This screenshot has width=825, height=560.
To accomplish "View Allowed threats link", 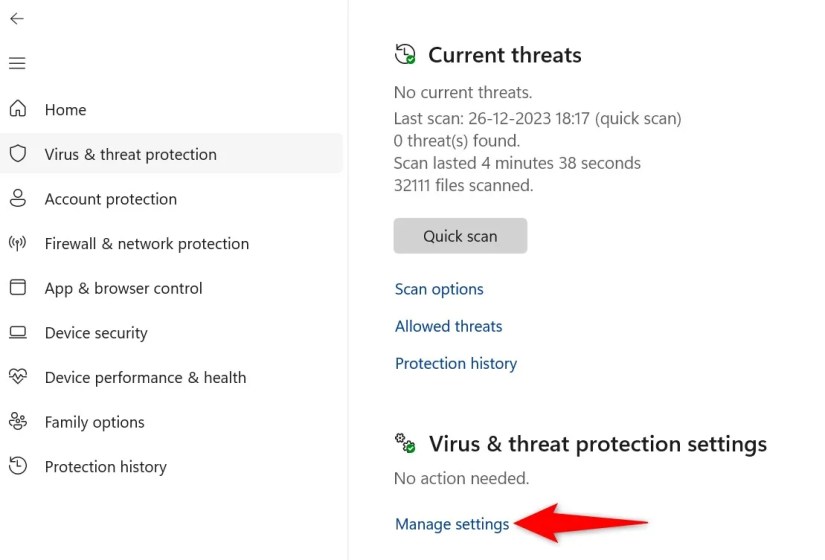I will pyautogui.click(x=448, y=326).
